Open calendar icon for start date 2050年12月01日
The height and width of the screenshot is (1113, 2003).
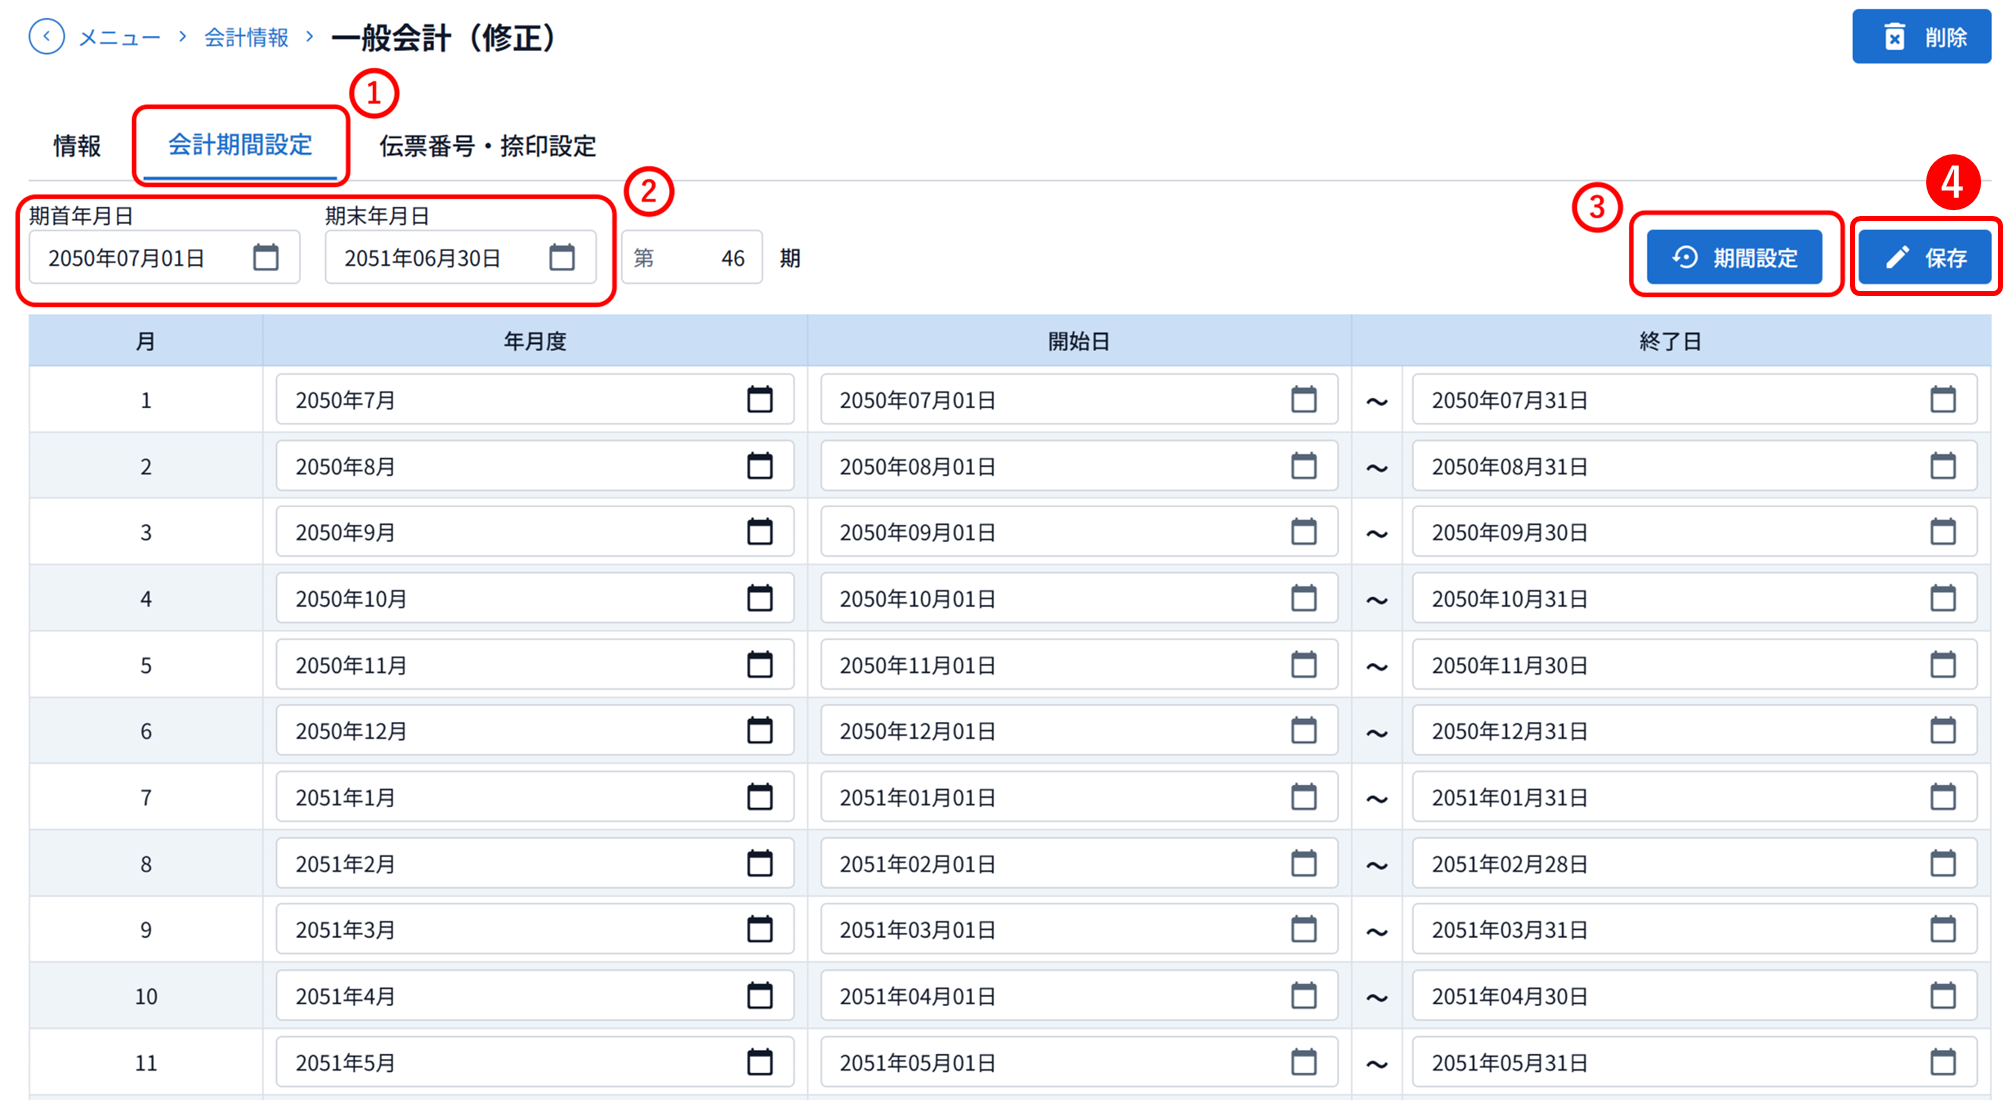tap(1304, 730)
